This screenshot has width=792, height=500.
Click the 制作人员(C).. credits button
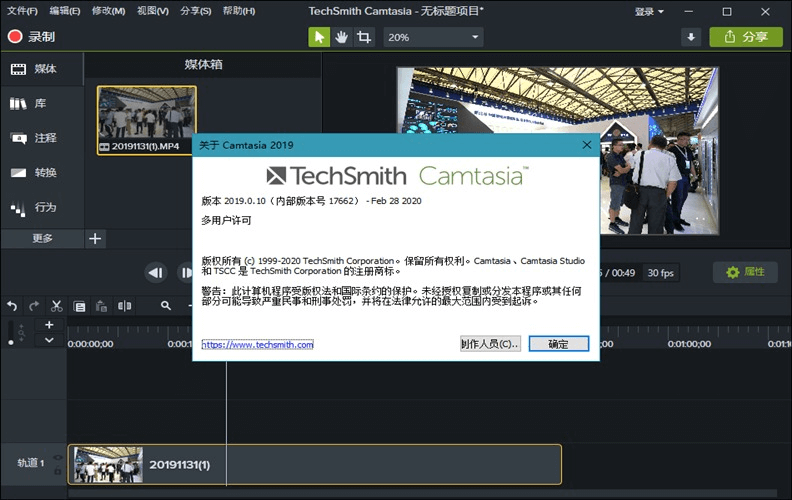tap(490, 344)
